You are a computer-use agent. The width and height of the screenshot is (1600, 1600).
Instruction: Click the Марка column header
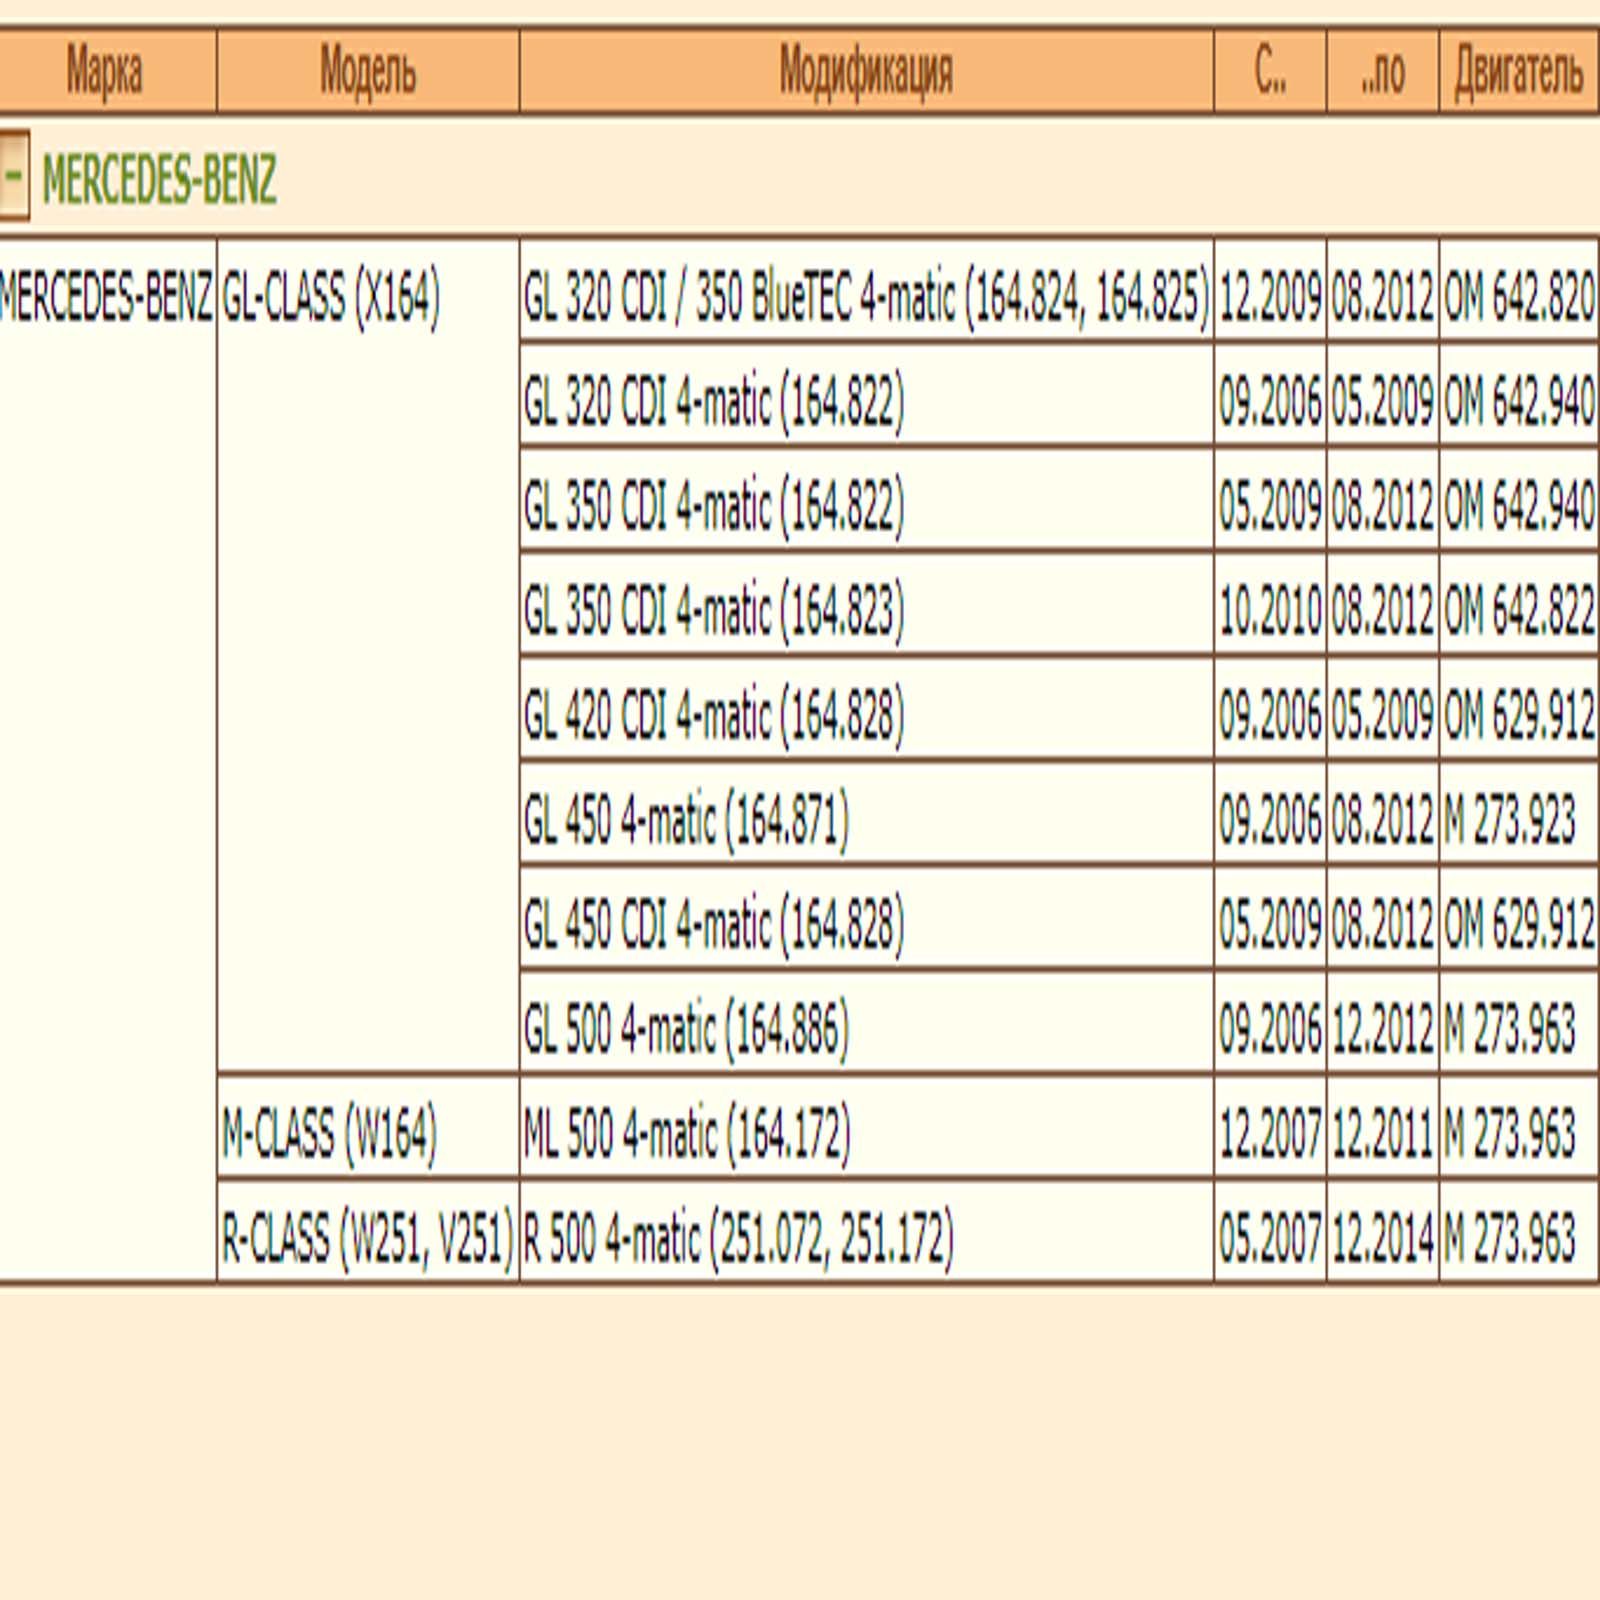point(105,72)
